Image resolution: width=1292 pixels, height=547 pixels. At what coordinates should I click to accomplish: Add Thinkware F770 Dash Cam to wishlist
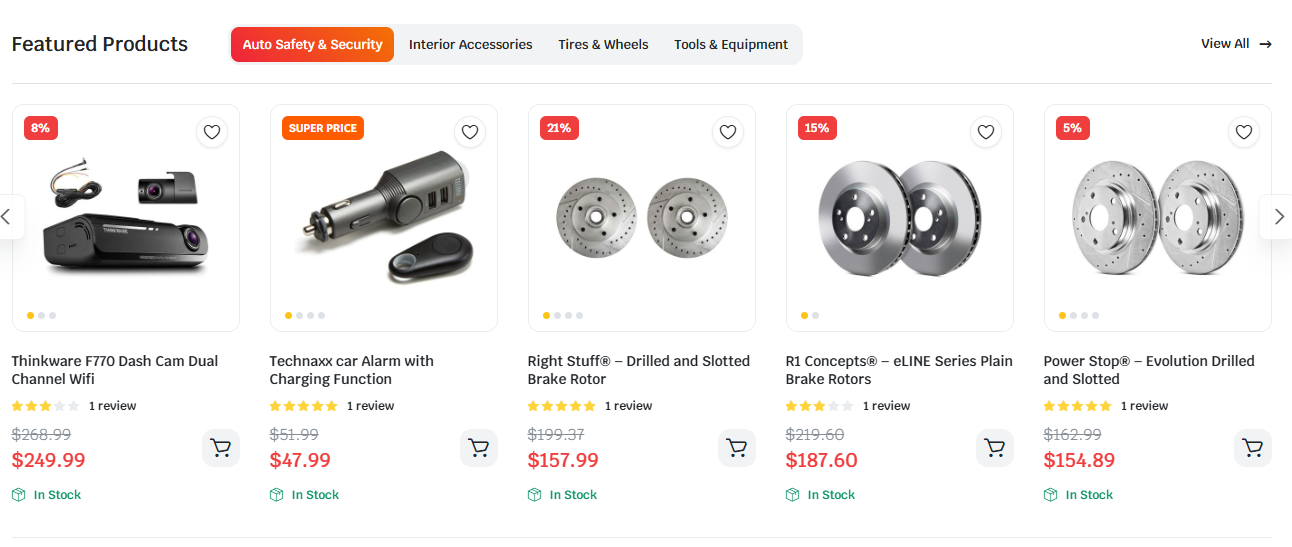(211, 132)
